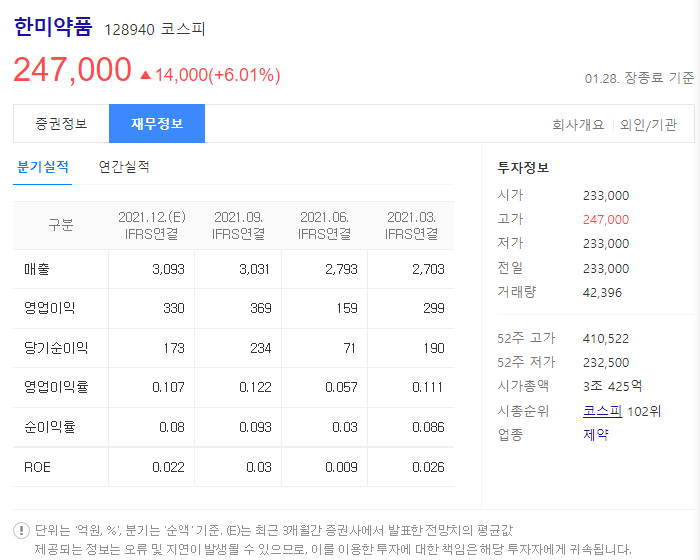Click the 순이익률 value 0.08
Viewport: 700px width, 560px height.
[172, 427]
